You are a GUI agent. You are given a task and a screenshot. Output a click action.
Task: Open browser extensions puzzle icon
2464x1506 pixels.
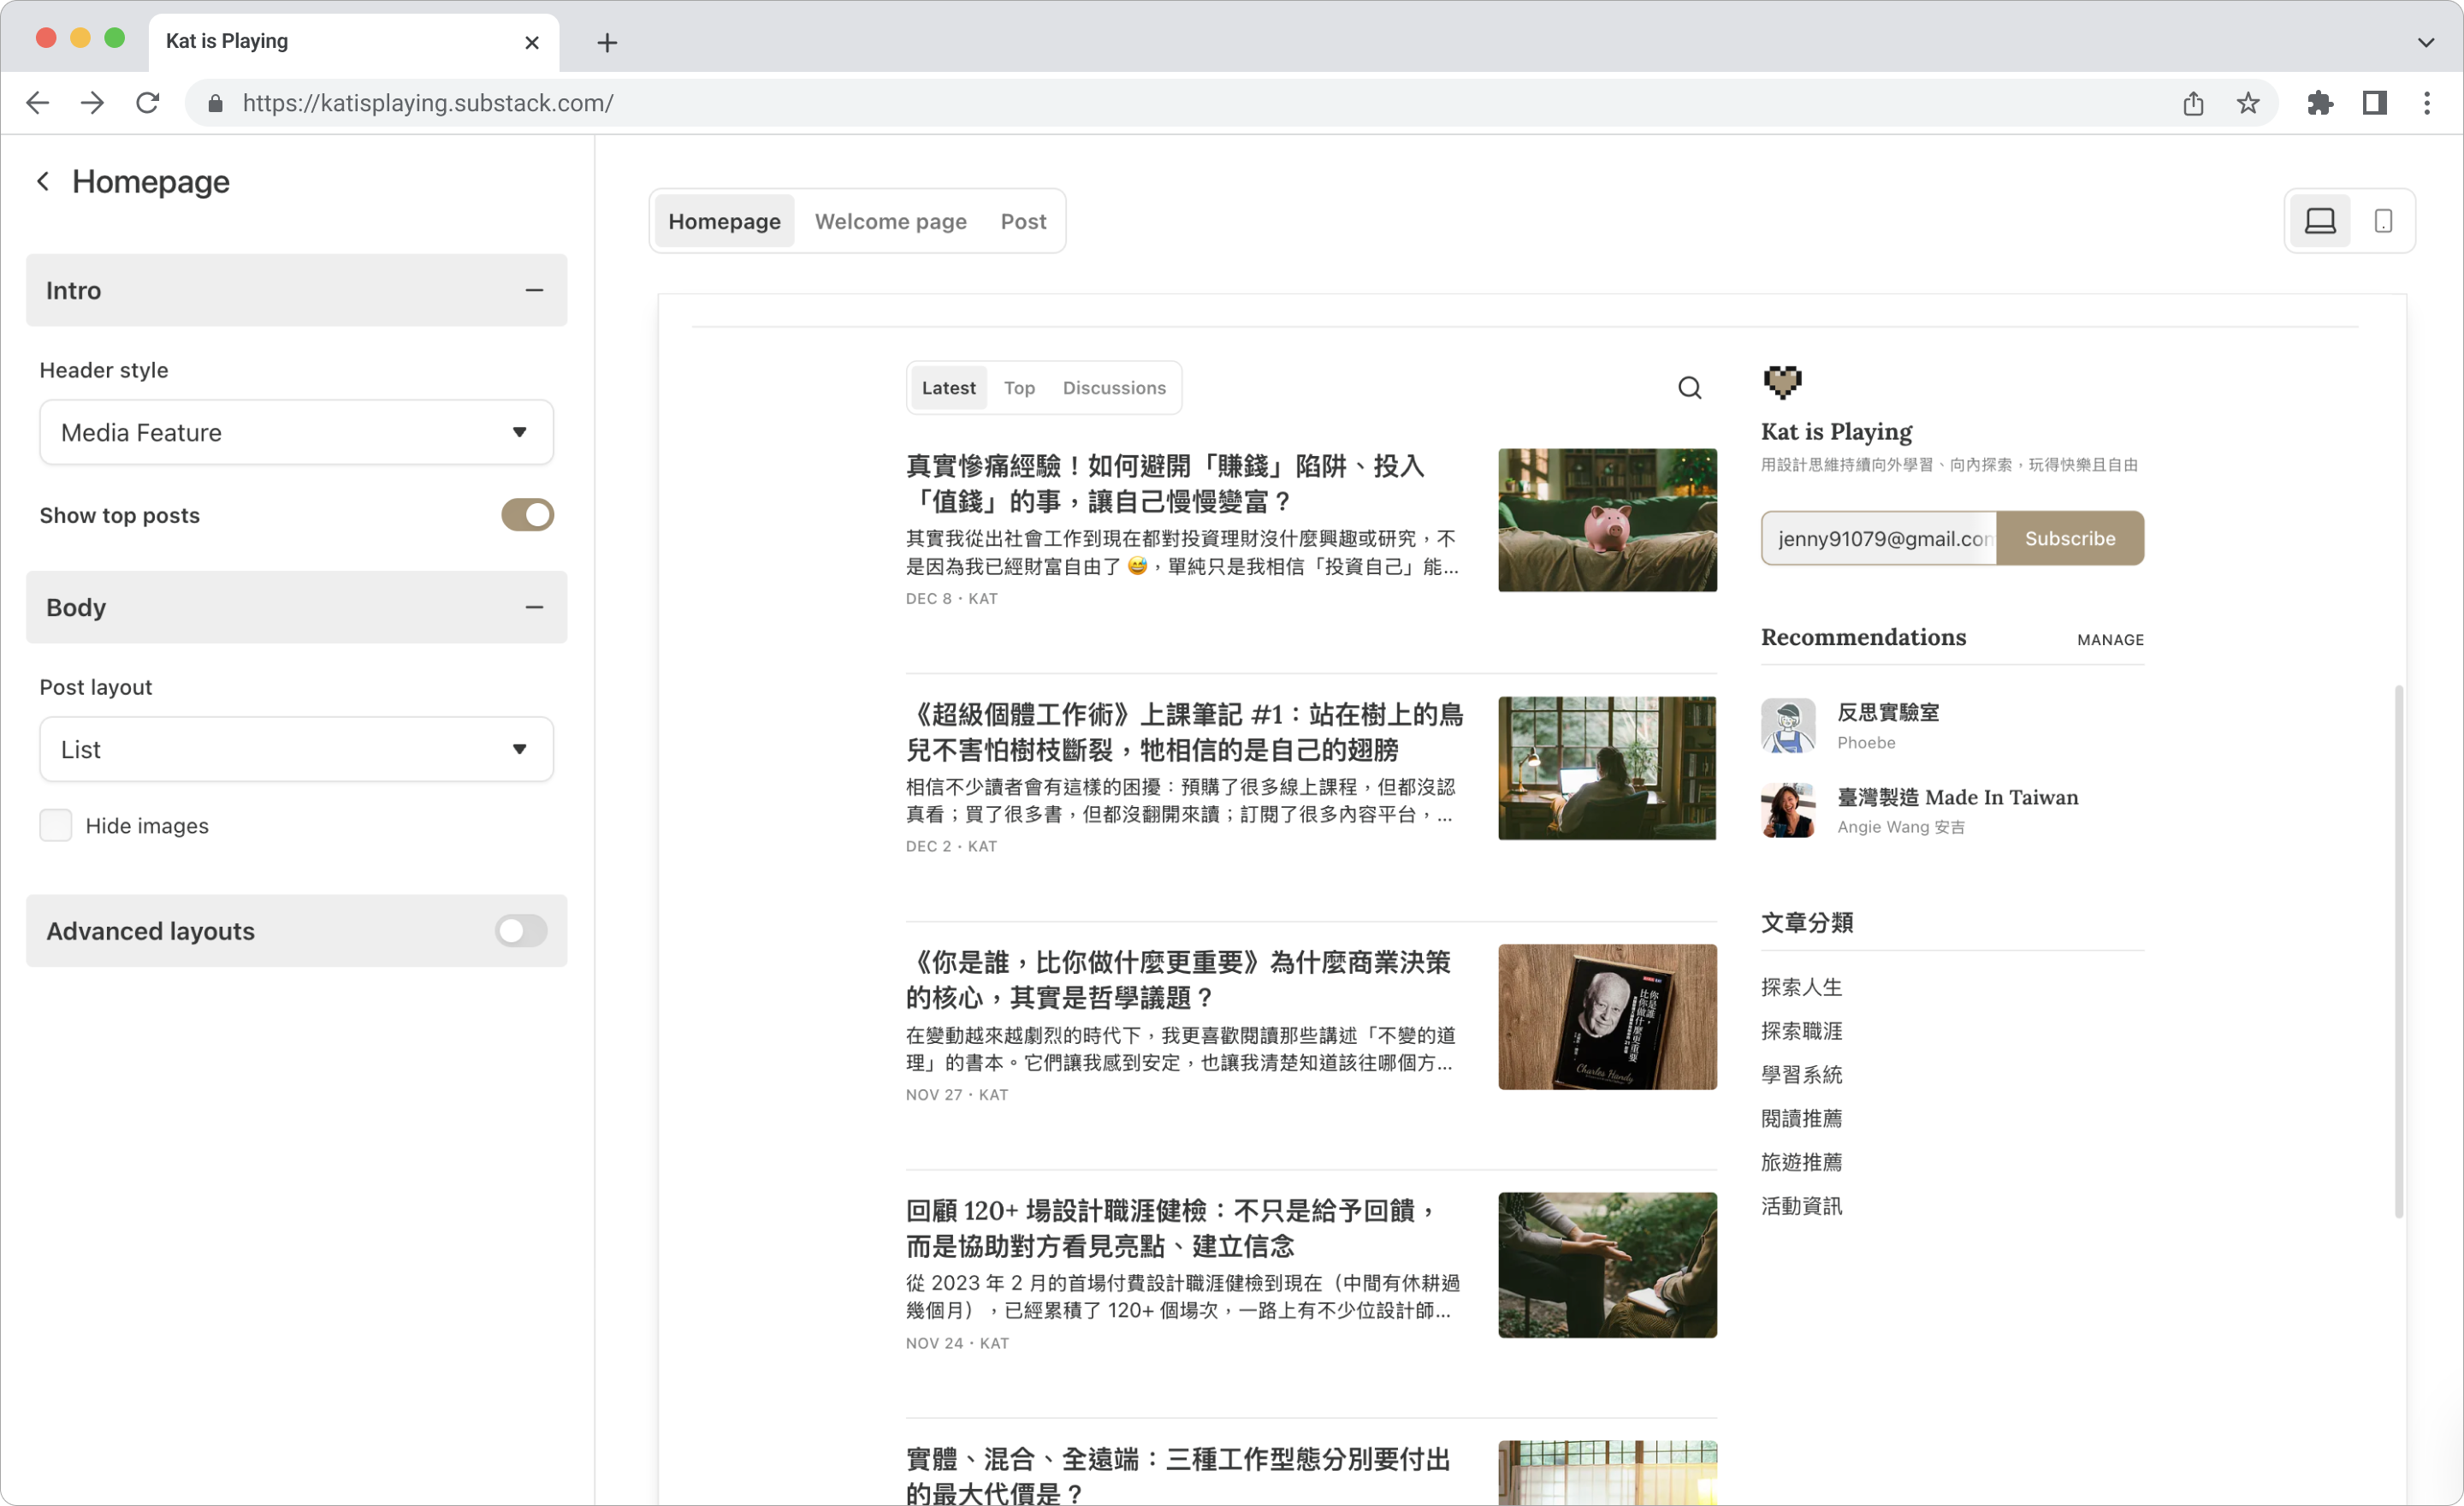(2319, 103)
